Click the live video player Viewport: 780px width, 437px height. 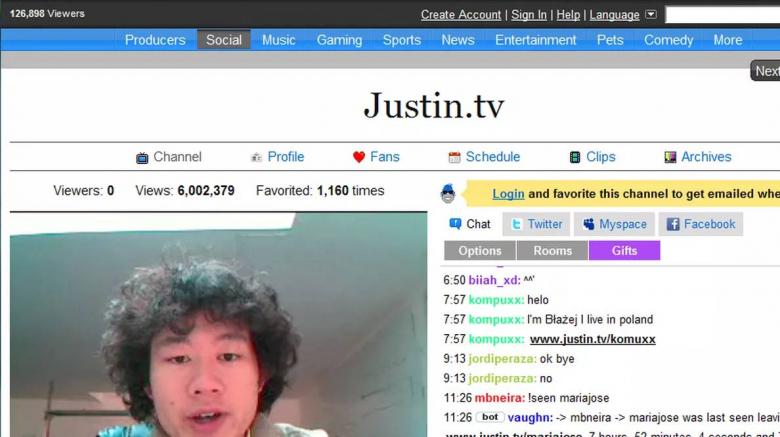point(218,325)
